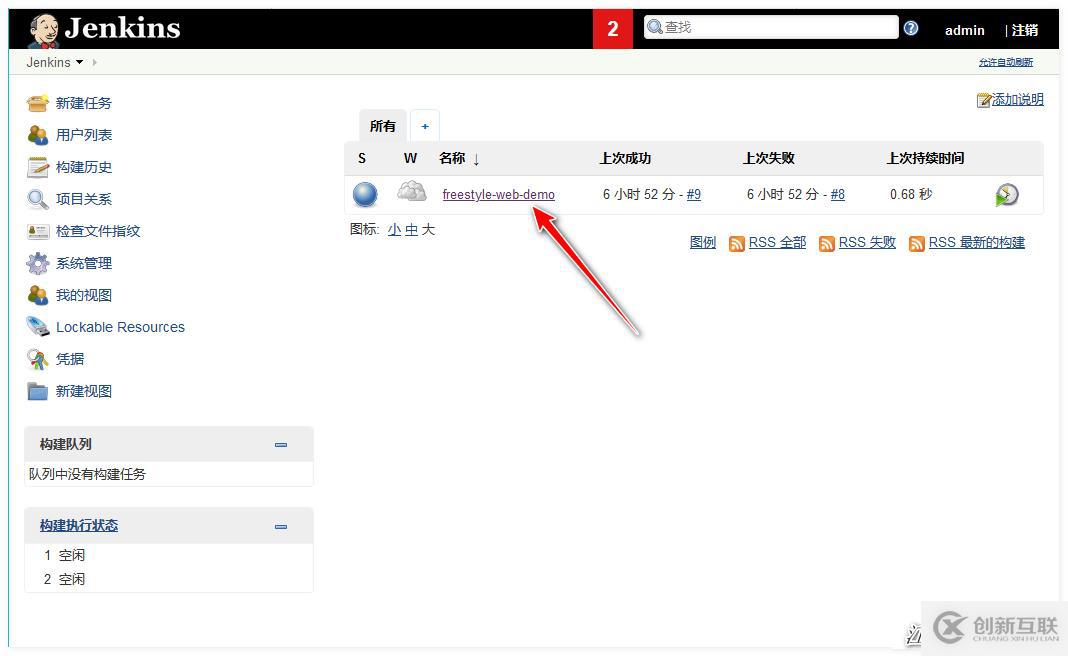Image resolution: width=1068 pixels, height=656 pixels.
Task: Open 新建视图 from the sidebar
Action: pos(84,391)
